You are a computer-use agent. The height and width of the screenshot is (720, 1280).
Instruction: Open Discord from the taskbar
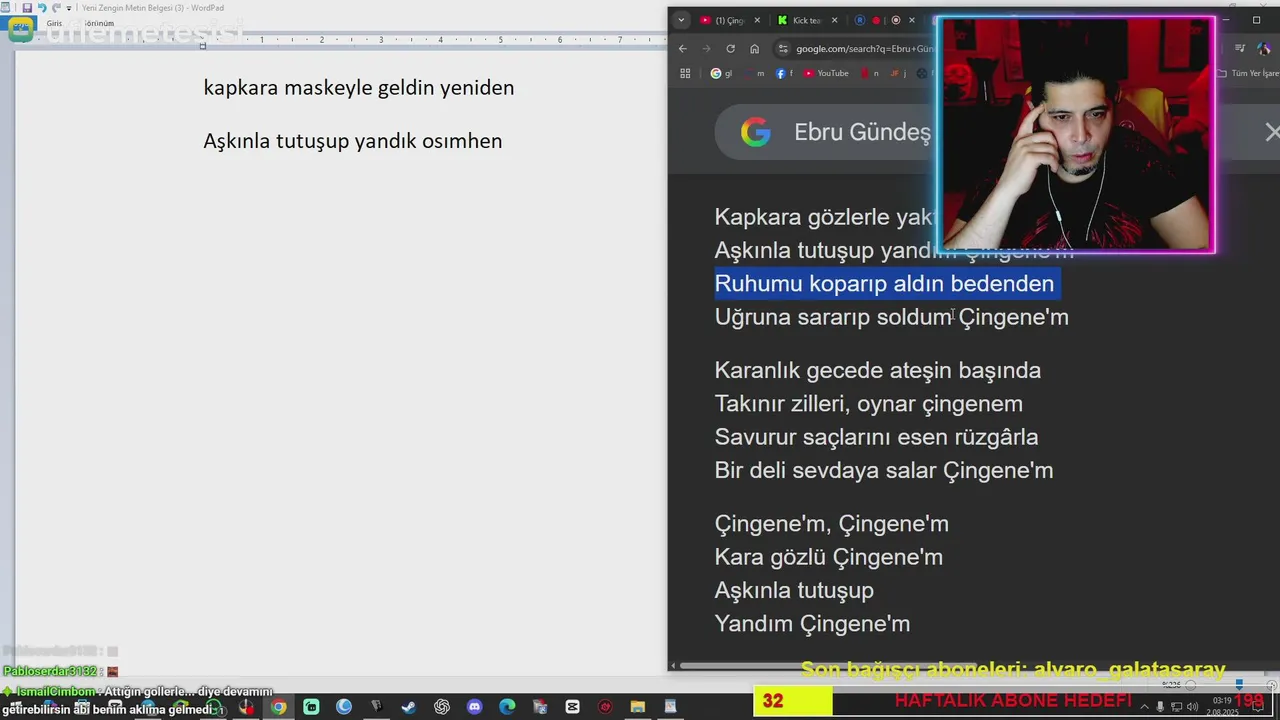[x=475, y=707]
